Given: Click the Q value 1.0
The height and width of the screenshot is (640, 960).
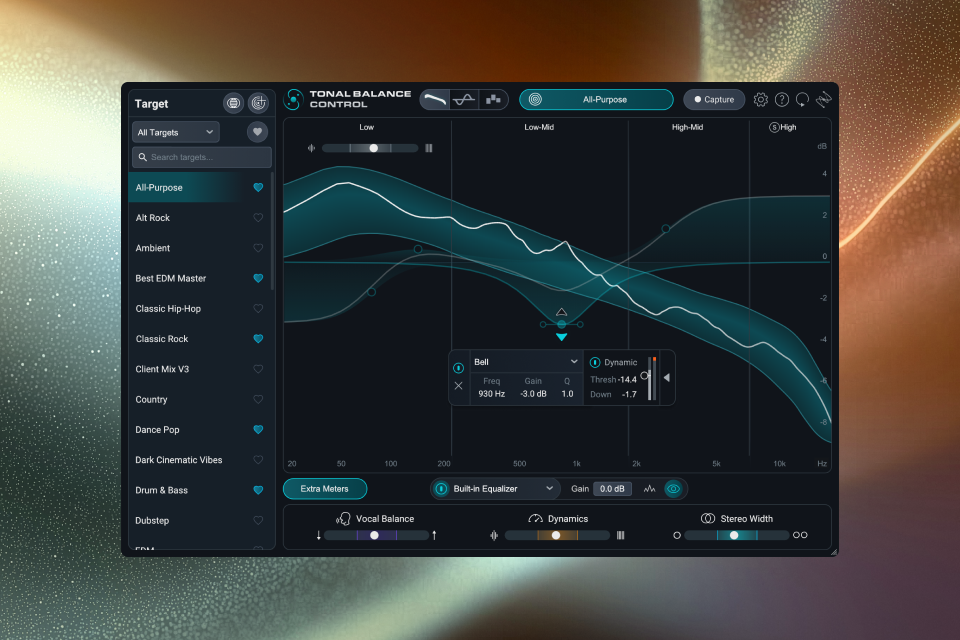Looking at the screenshot, I should 568,394.
